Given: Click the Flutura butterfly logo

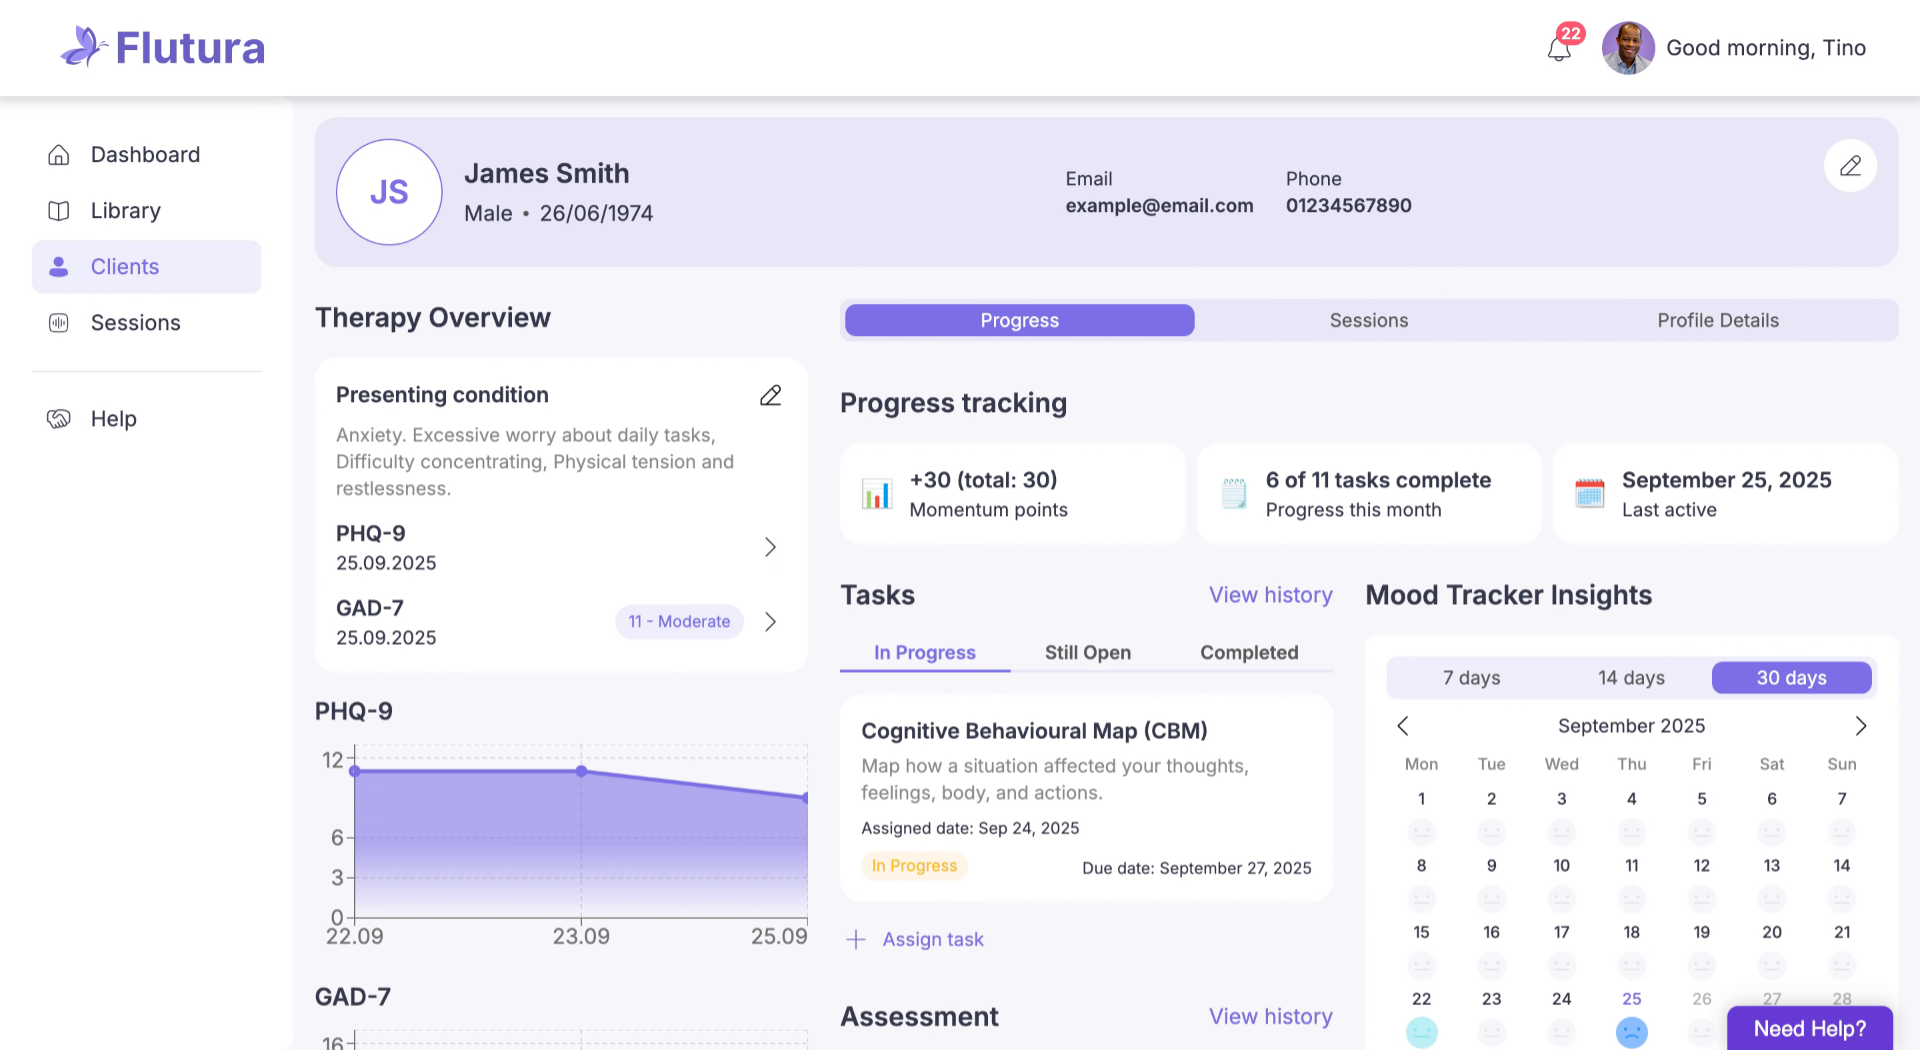Looking at the screenshot, I should pos(84,47).
